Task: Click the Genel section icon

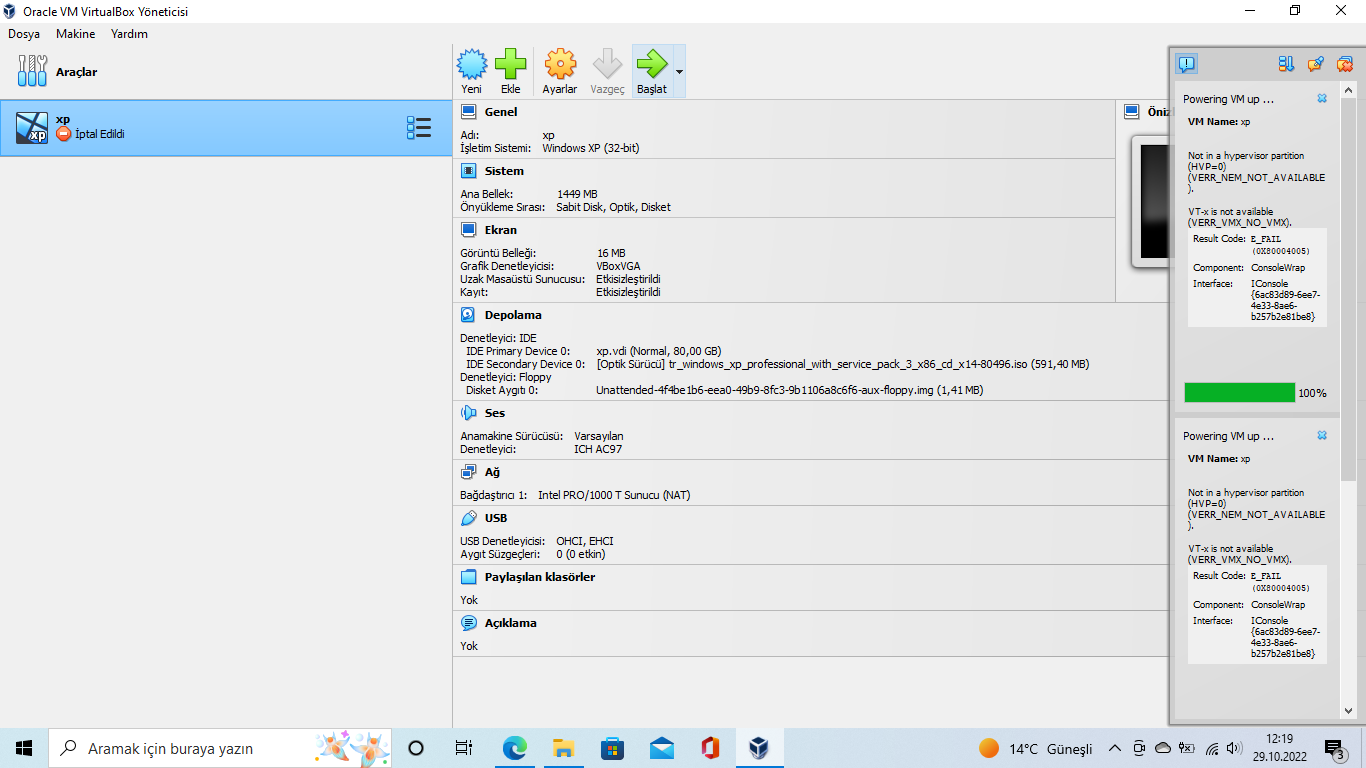Action: (x=469, y=112)
